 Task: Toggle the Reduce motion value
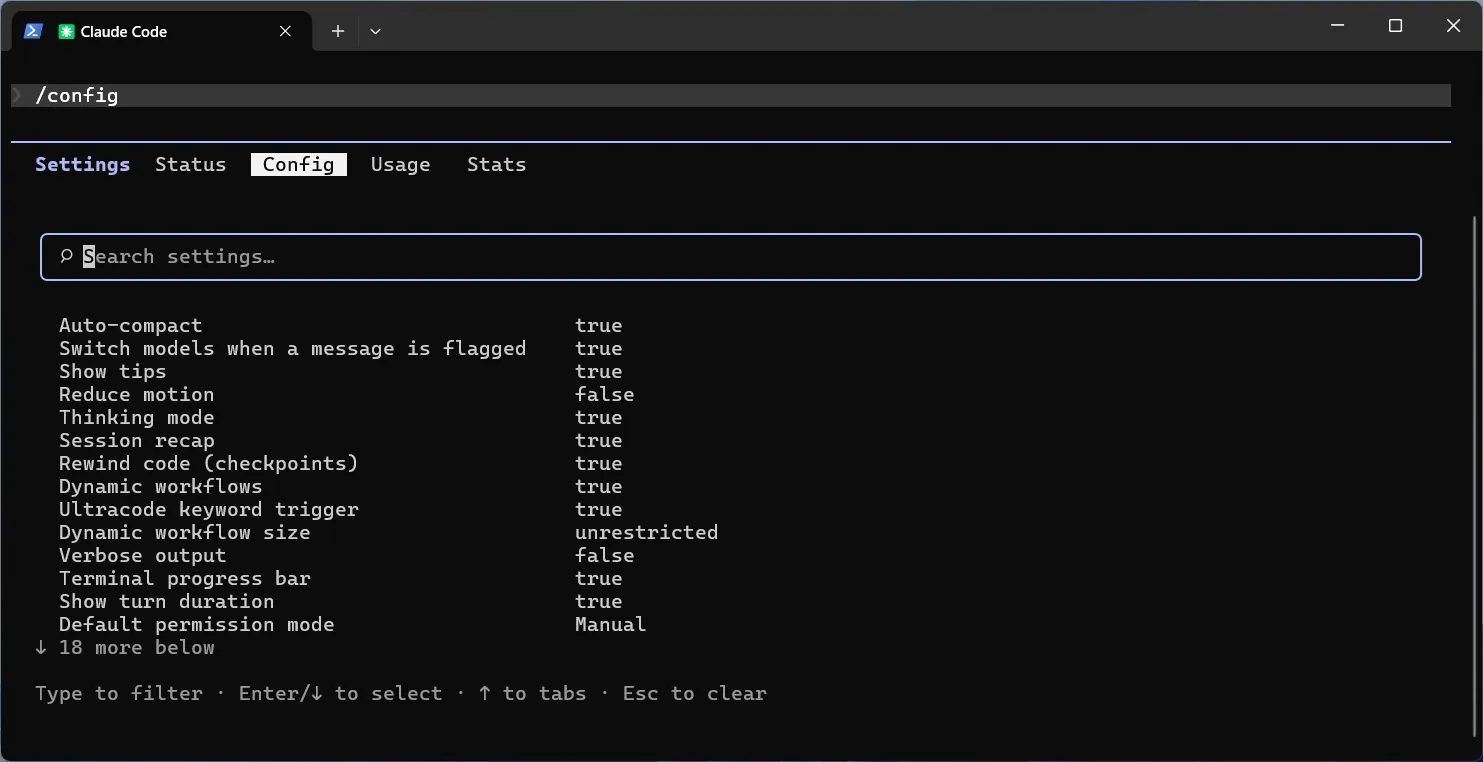pyautogui.click(x=605, y=395)
